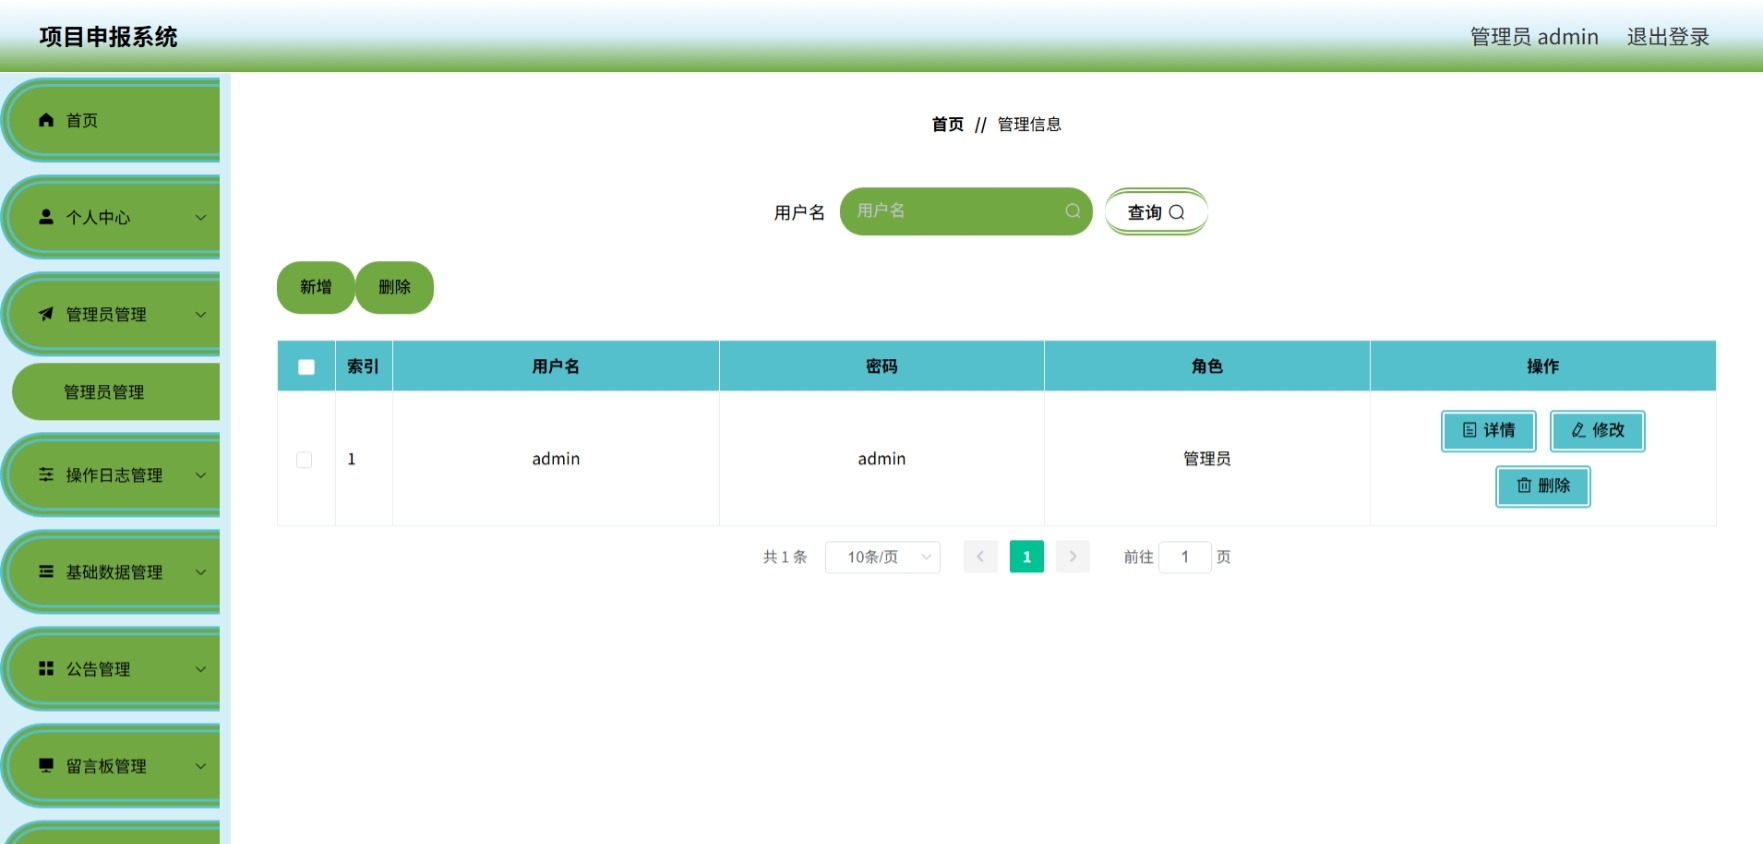
Task: Click the 共 1 条 total count text
Action: tap(785, 557)
